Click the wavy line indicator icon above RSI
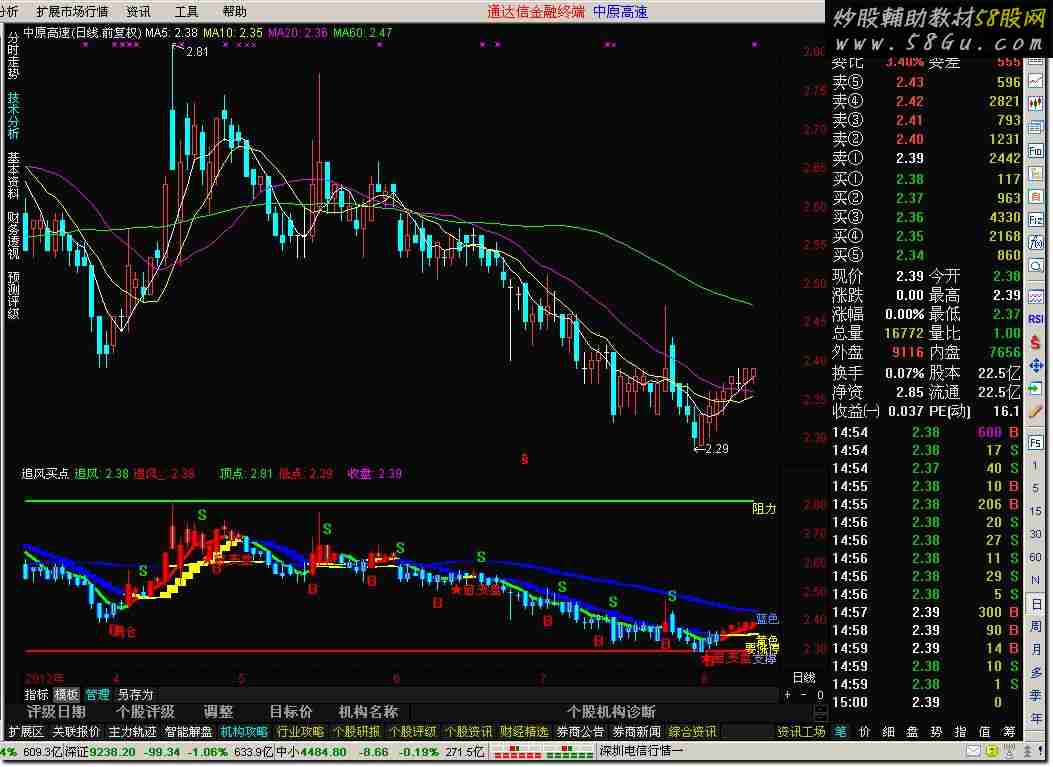1053x767 pixels. tap(1035, 296)
